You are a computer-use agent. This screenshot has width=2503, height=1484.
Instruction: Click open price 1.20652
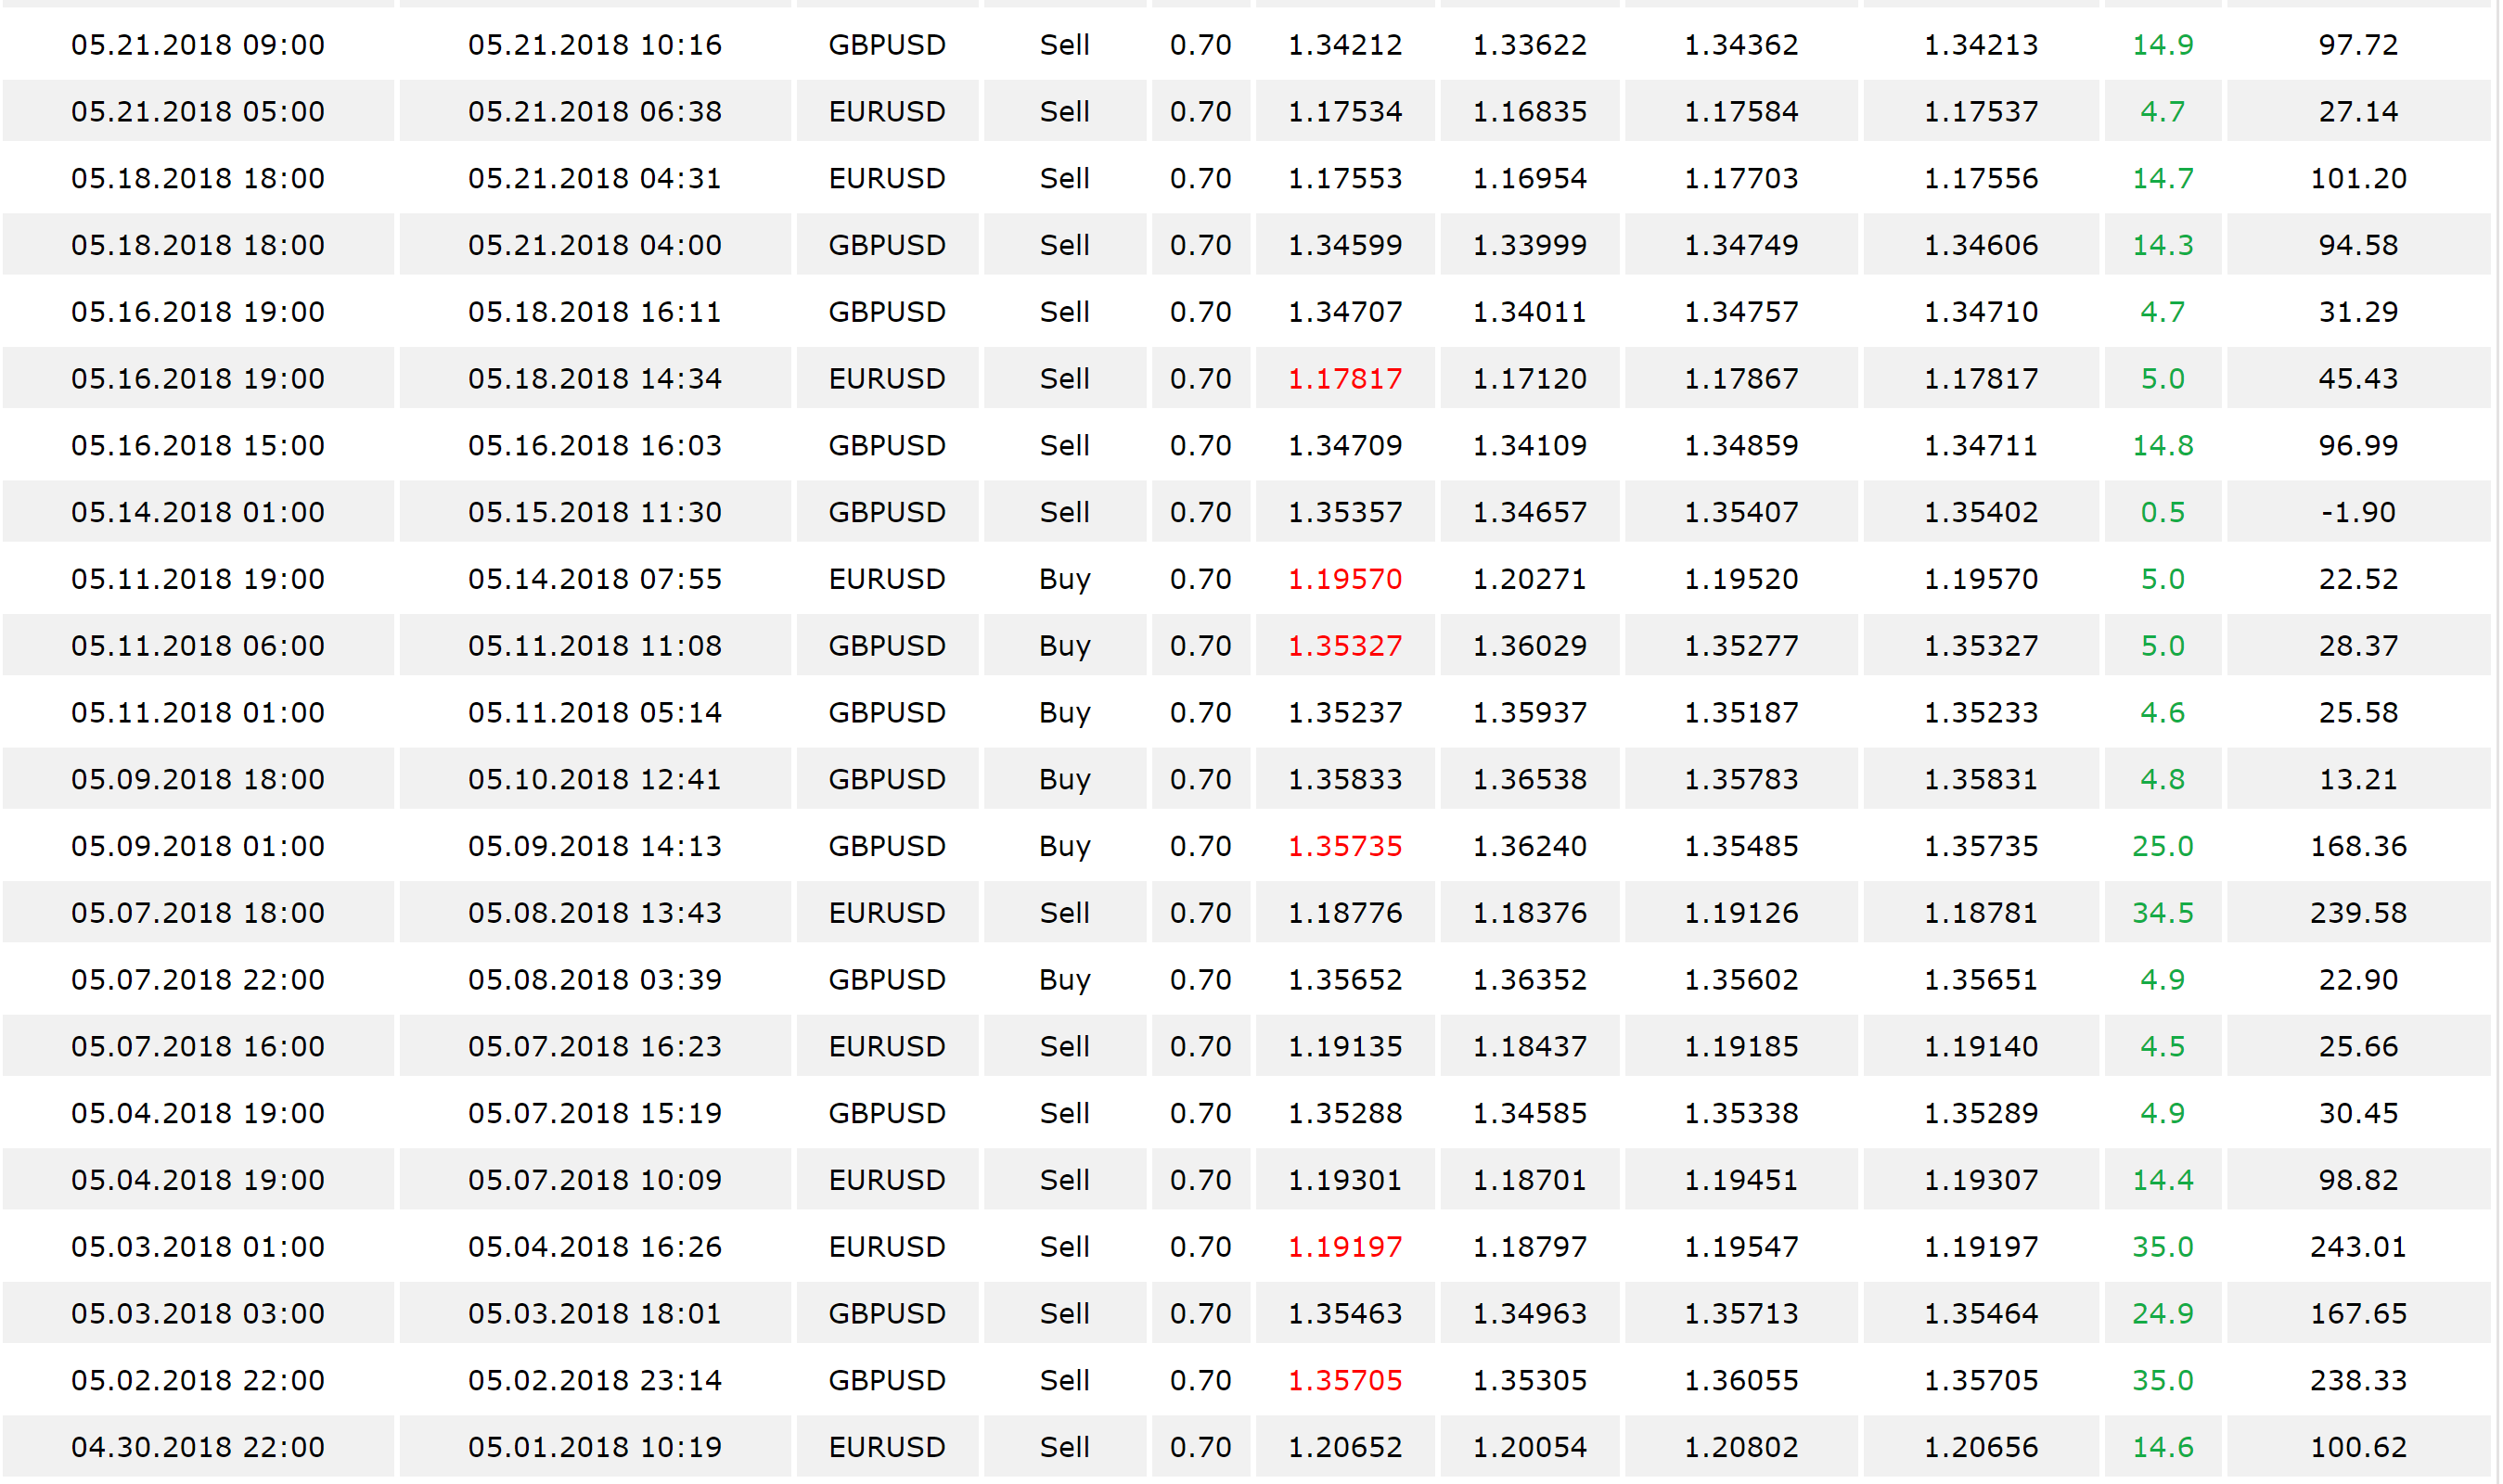pyautogui.click(x=1345, y=1448)
